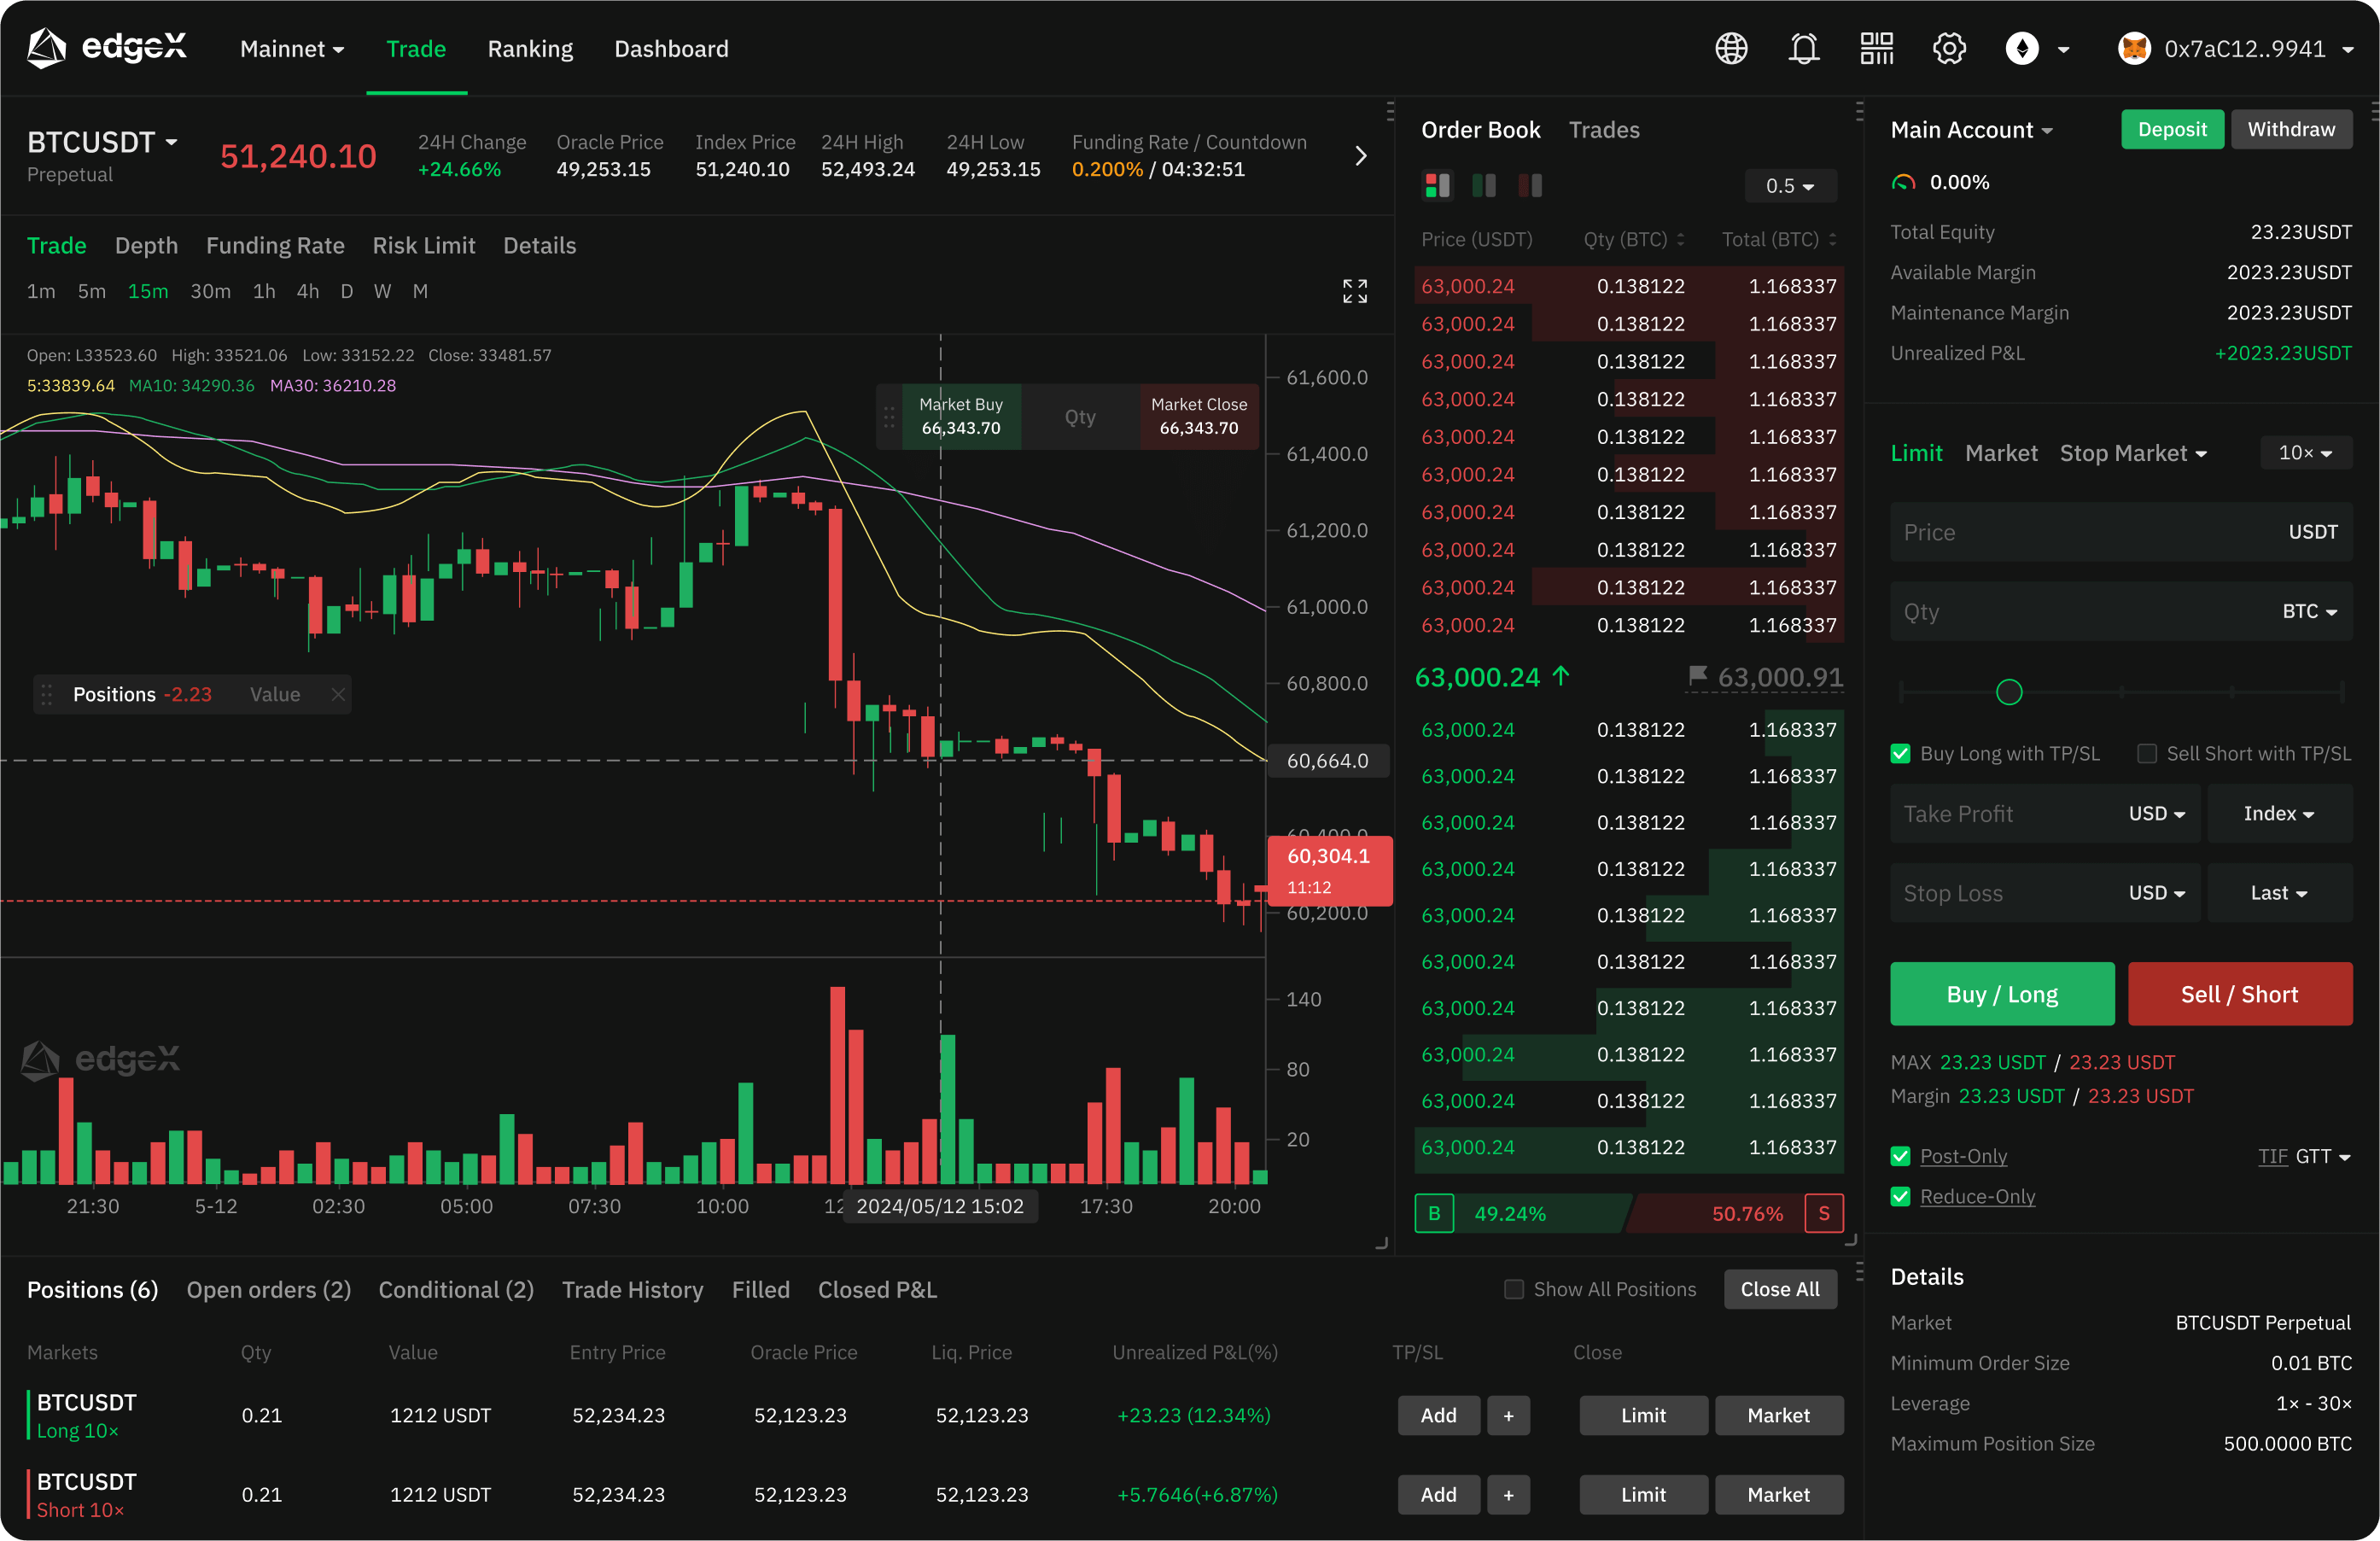Click the QR code icon
The height and width of the screenshot is (1541, 2380).
[x=1876, y=48]
